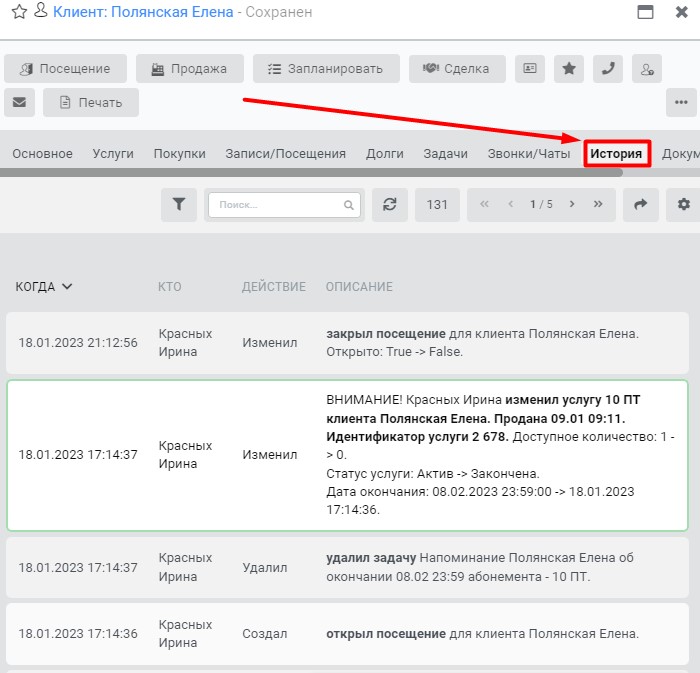Click the КТО column header
This screenshot has width=700, height=673.
click(x=170, y=287)
